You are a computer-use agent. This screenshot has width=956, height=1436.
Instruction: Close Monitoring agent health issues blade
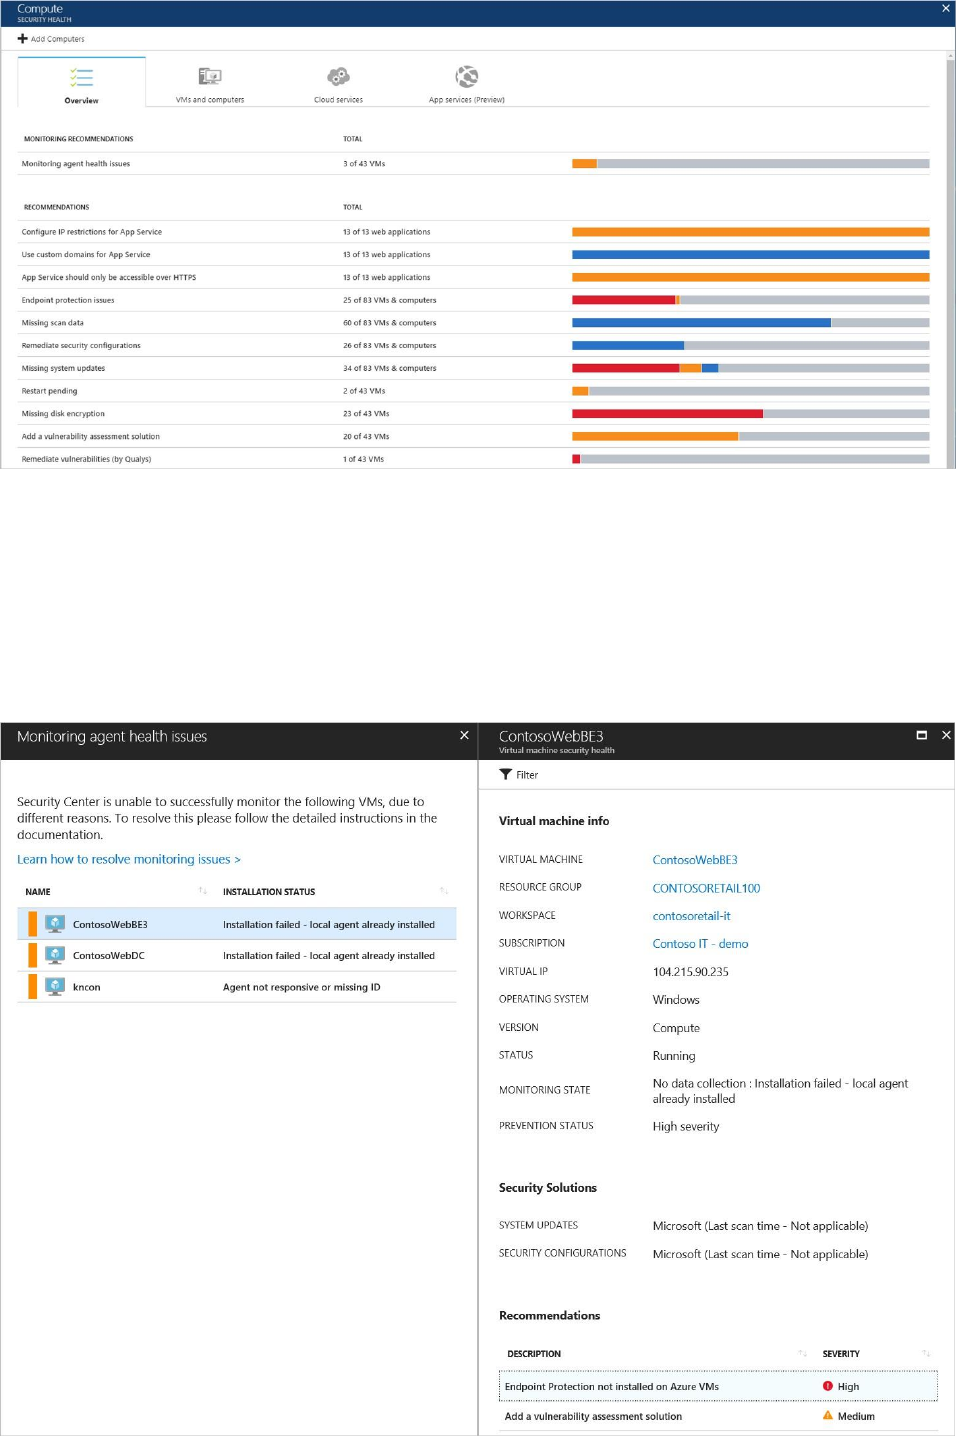(464, 735)
